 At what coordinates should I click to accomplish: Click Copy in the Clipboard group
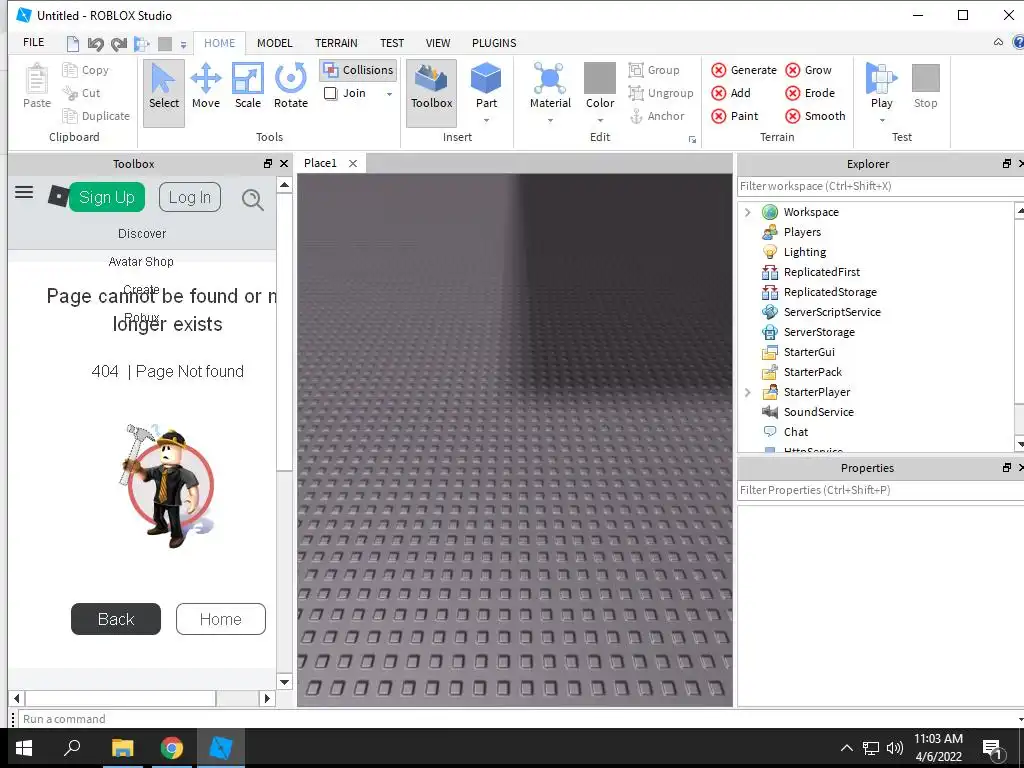click(x=86, y=70)
